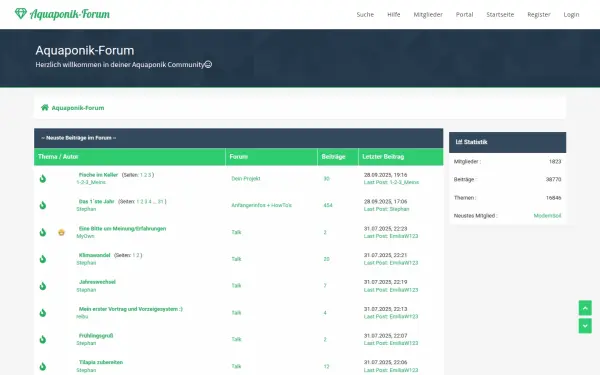Image resolution: width=600 pixels, height=375 pixels.
Task: Go to page 3 of Fische im Keller
Action: [x=149, y=175]
